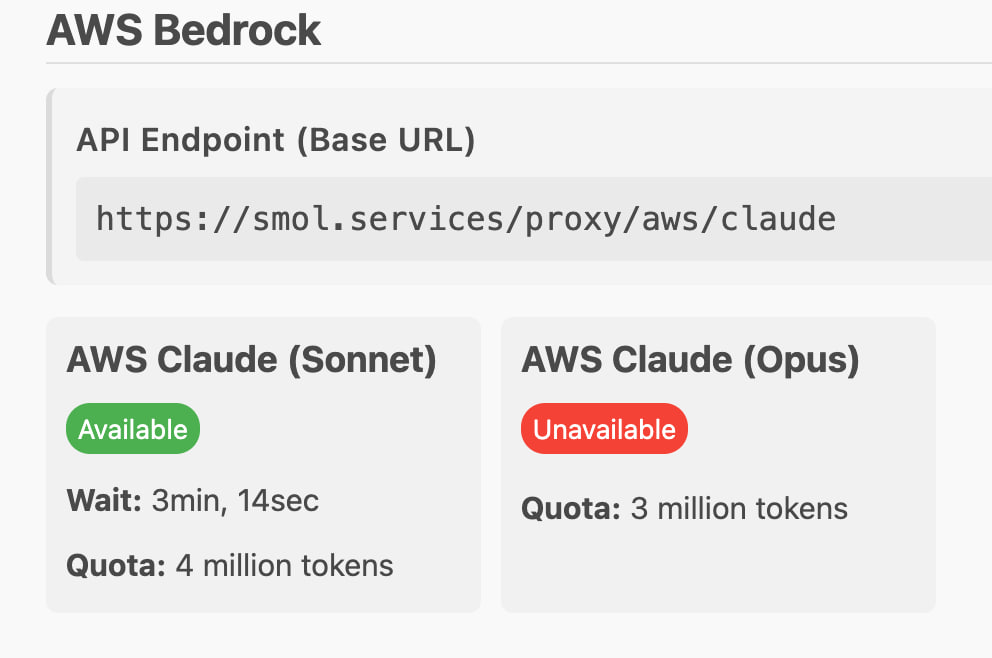Click the Quota label in Sonnet card
Screen dimensions: 992x658
[x=115, y=565]
